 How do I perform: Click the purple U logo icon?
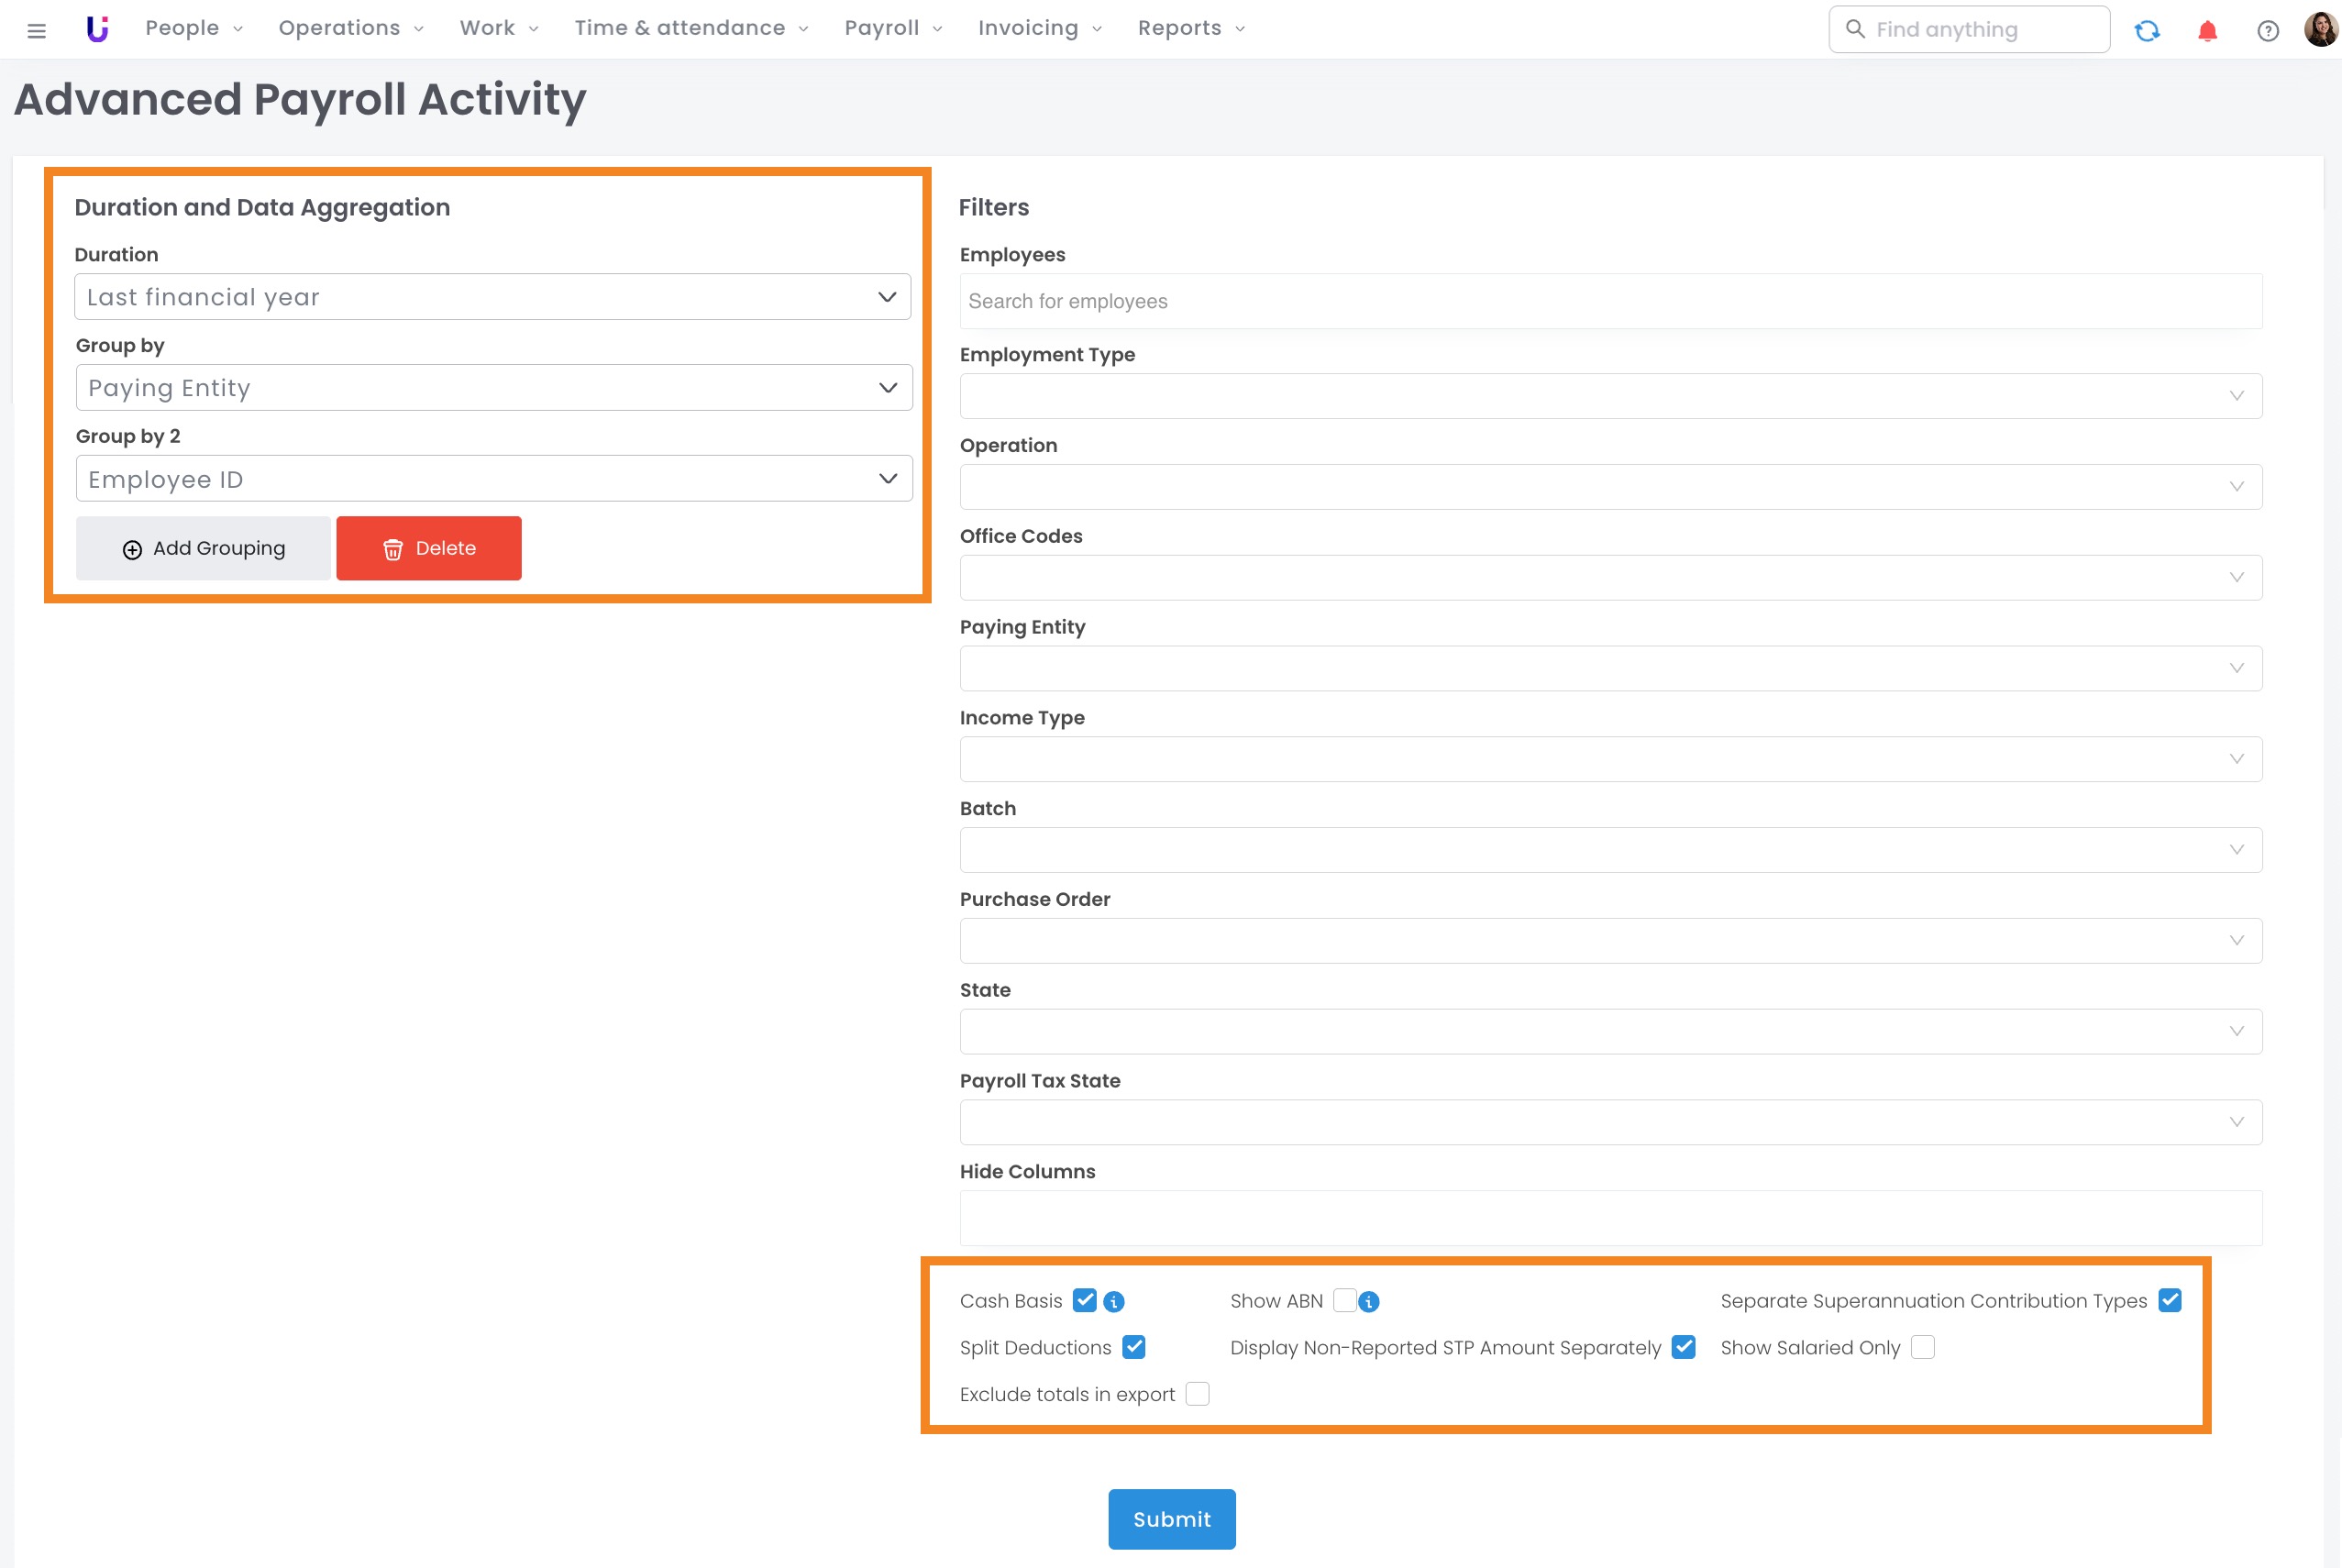click(x=97, y=29)
